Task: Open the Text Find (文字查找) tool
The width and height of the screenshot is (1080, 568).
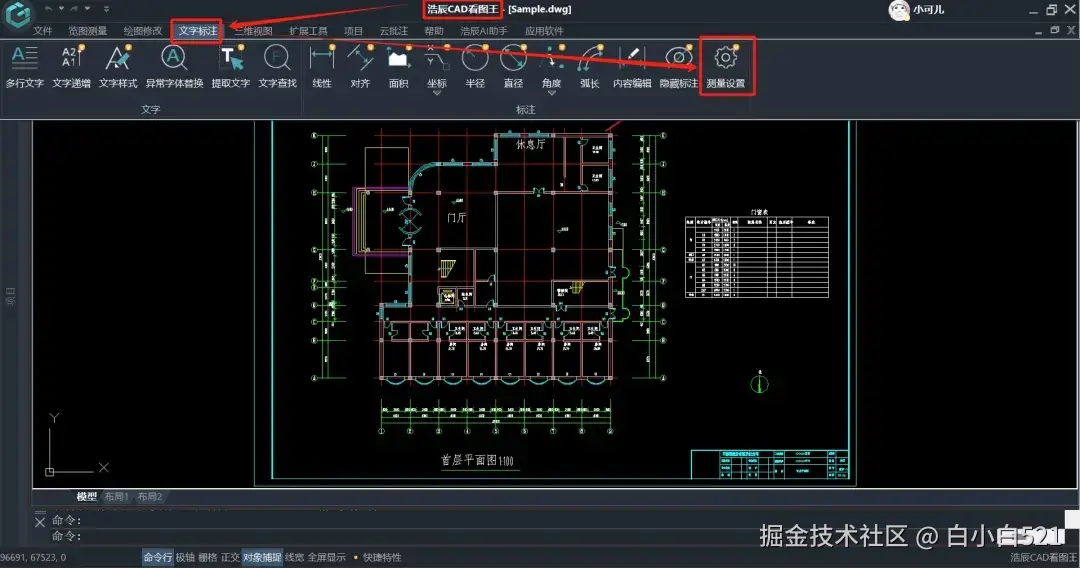Action: click(x=277, y=66)
